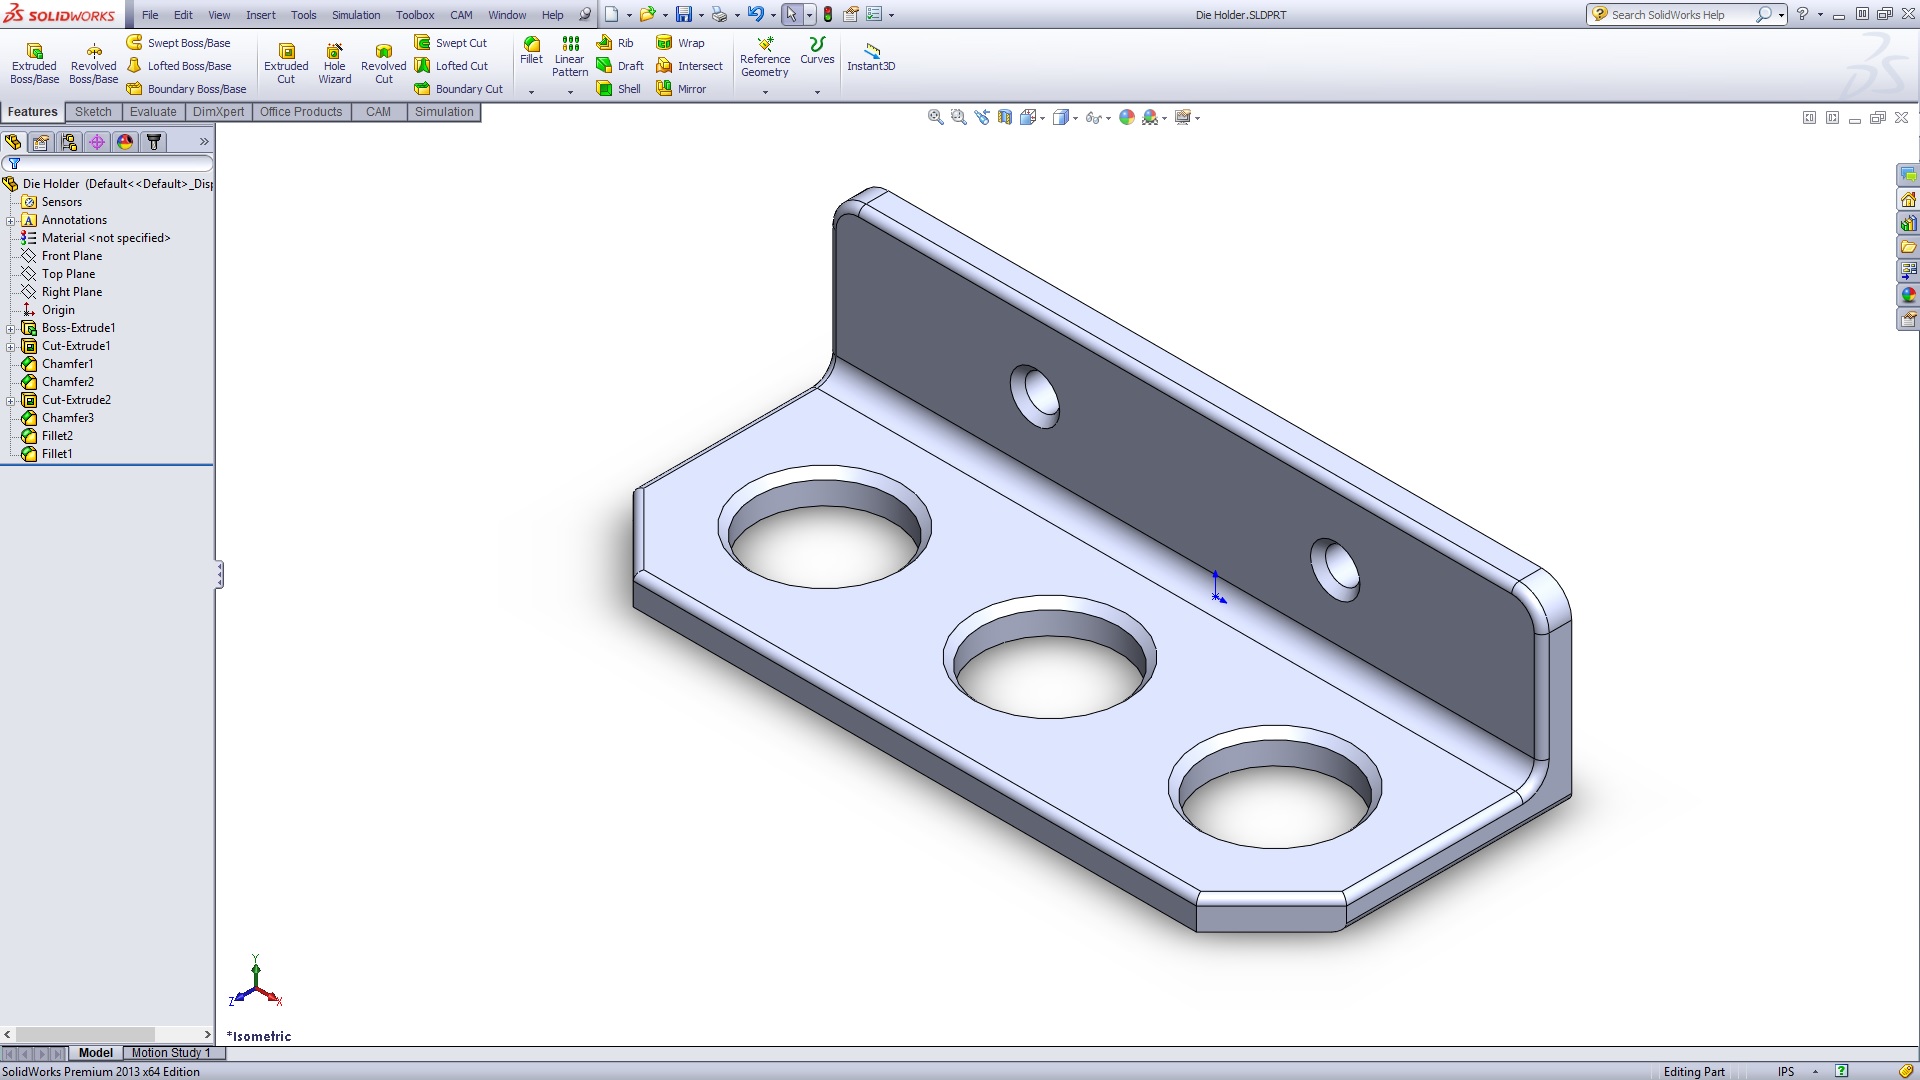Open the Insert menu

[261, 15]
